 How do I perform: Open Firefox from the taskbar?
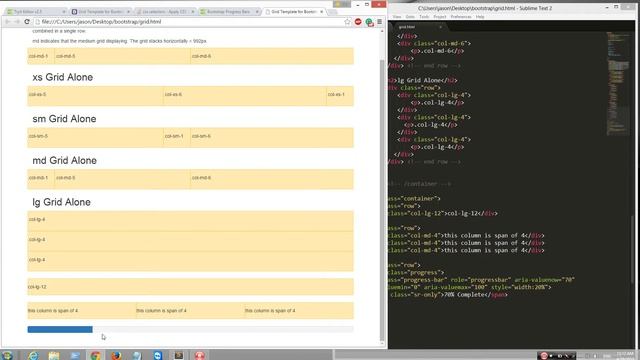[116, 355]
